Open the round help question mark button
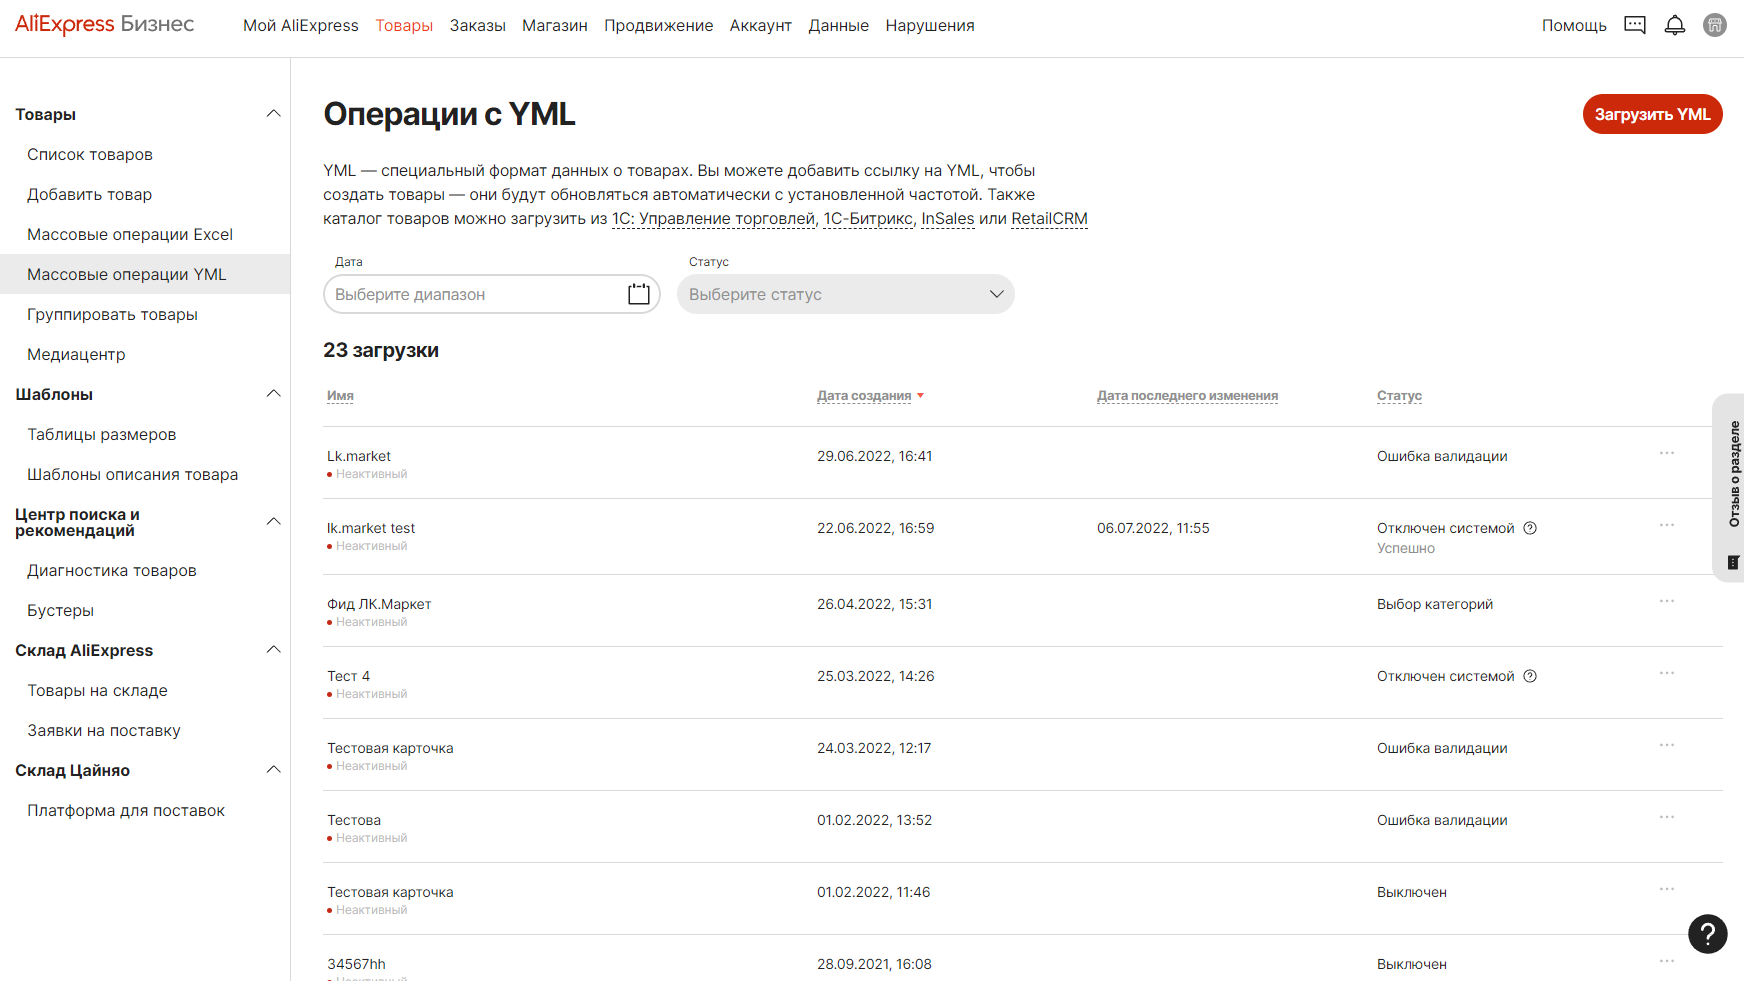 tap(1708, 934)
